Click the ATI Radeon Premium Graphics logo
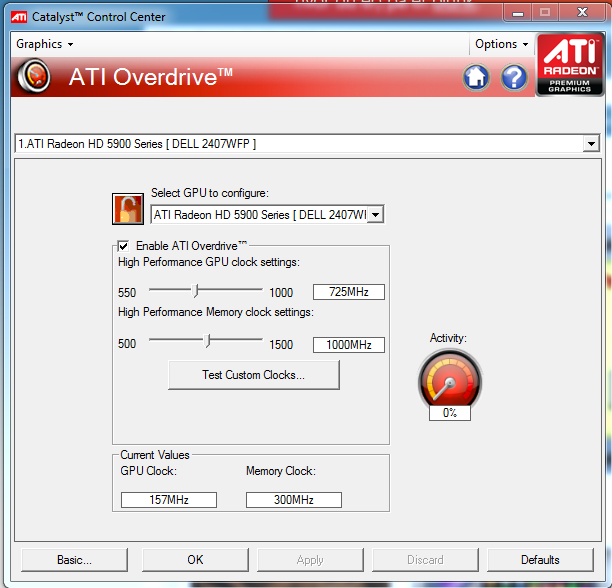Image resolution: width=612 pixels, height=588 pixels. pyautogui.click(x=569, y=64)
